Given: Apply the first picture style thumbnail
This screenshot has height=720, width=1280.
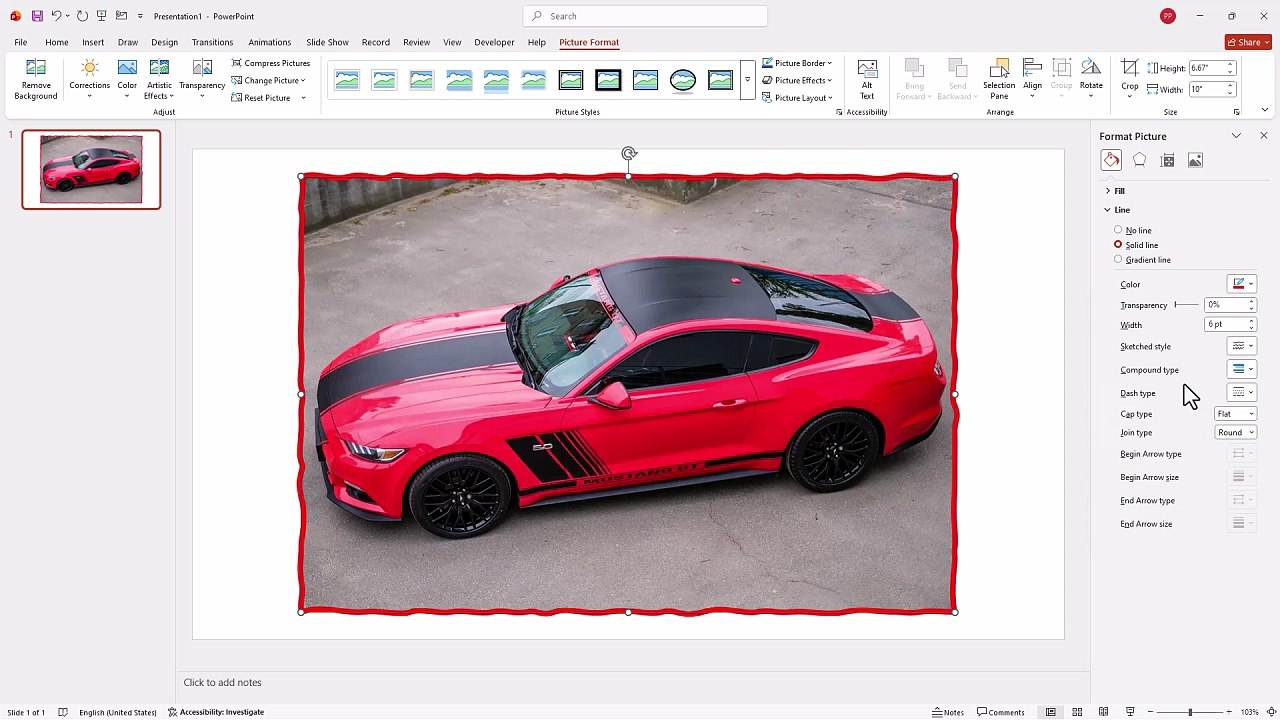Looking at the screenshot, I should (347, 80).
